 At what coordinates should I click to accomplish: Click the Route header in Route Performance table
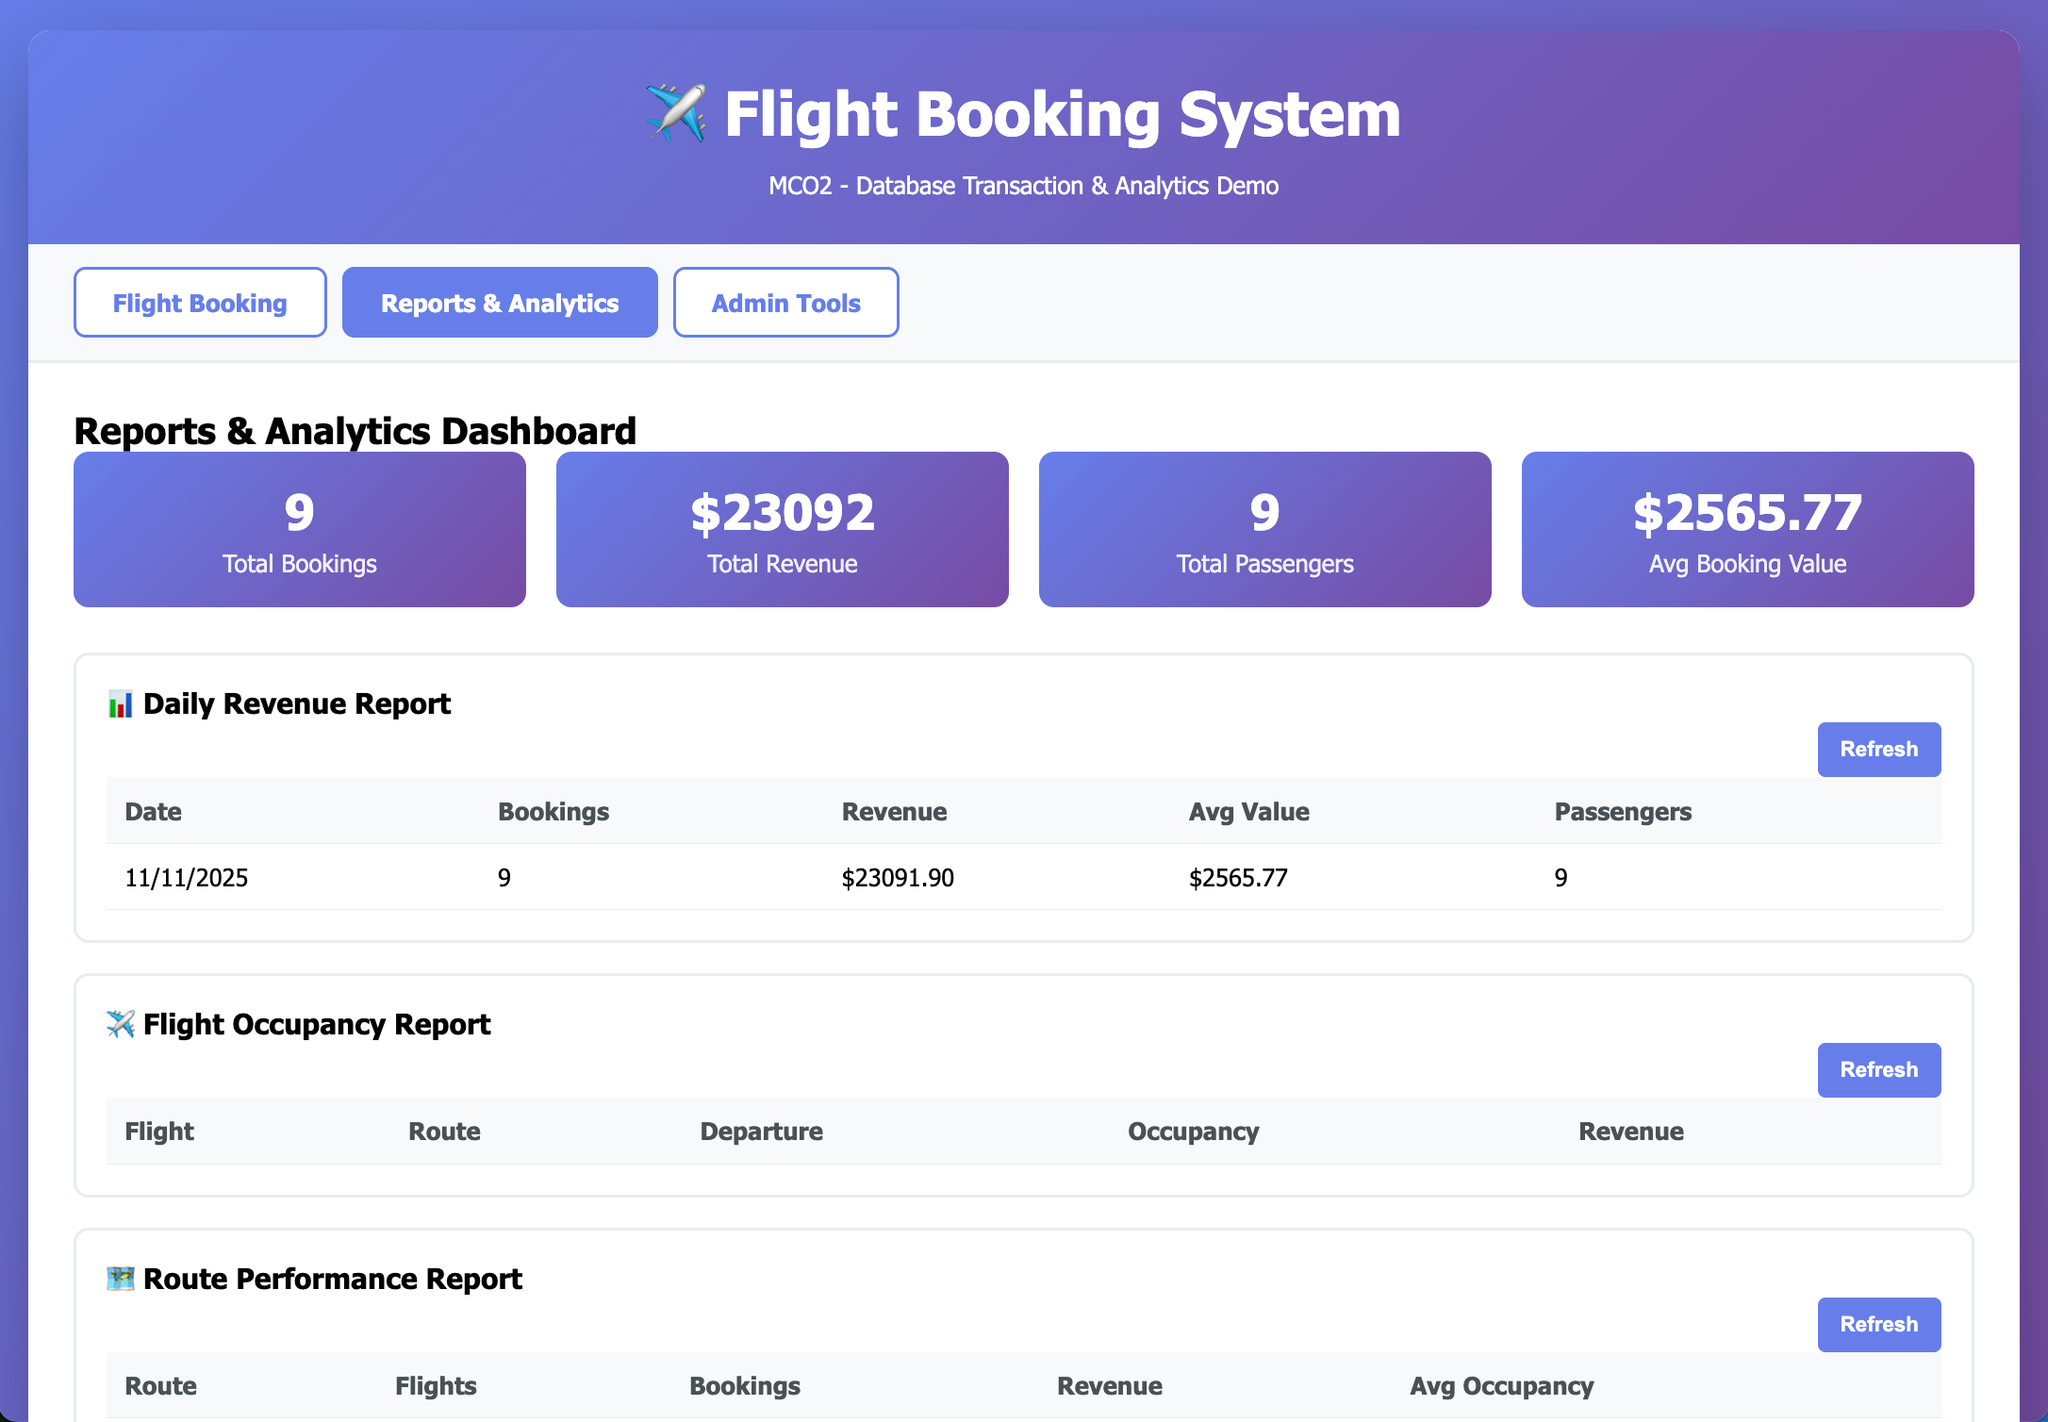160,1386
